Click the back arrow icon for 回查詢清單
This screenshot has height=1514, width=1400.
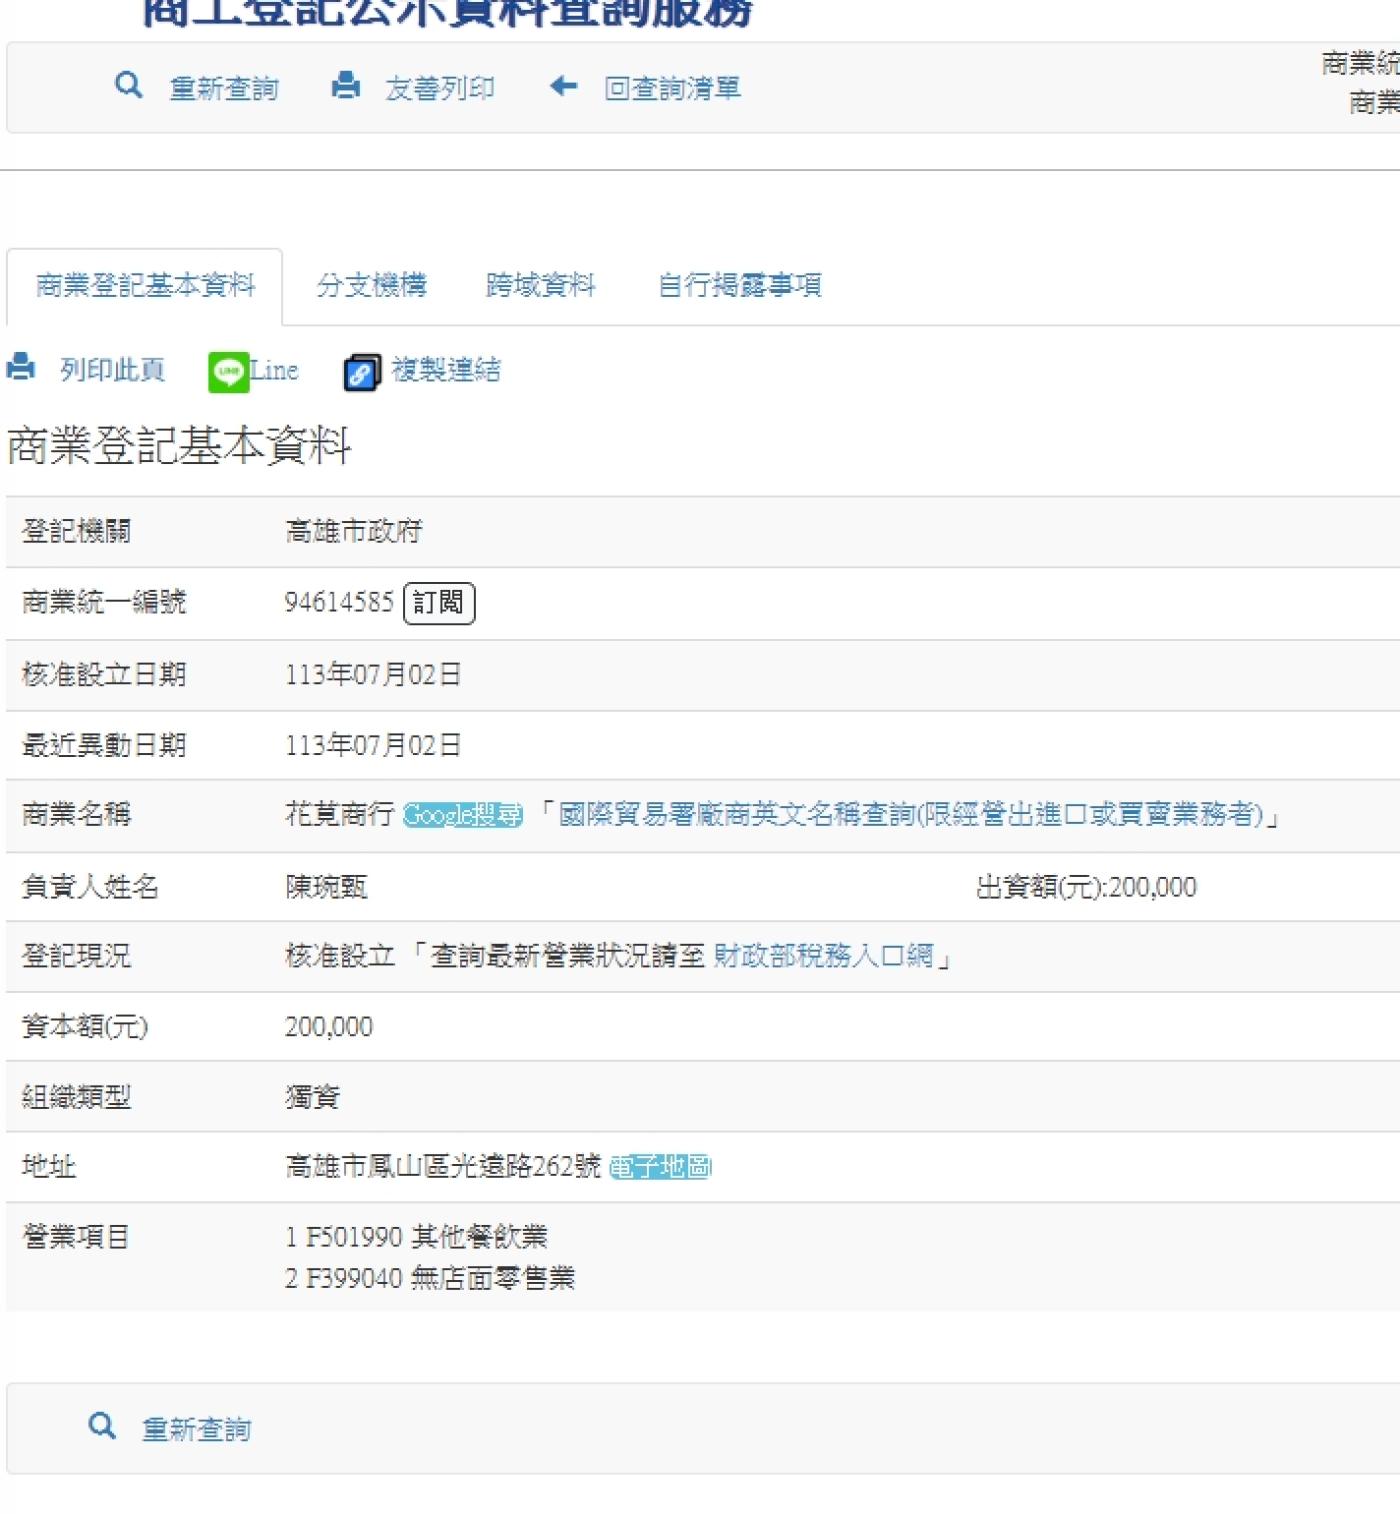[x=563, y=86]
